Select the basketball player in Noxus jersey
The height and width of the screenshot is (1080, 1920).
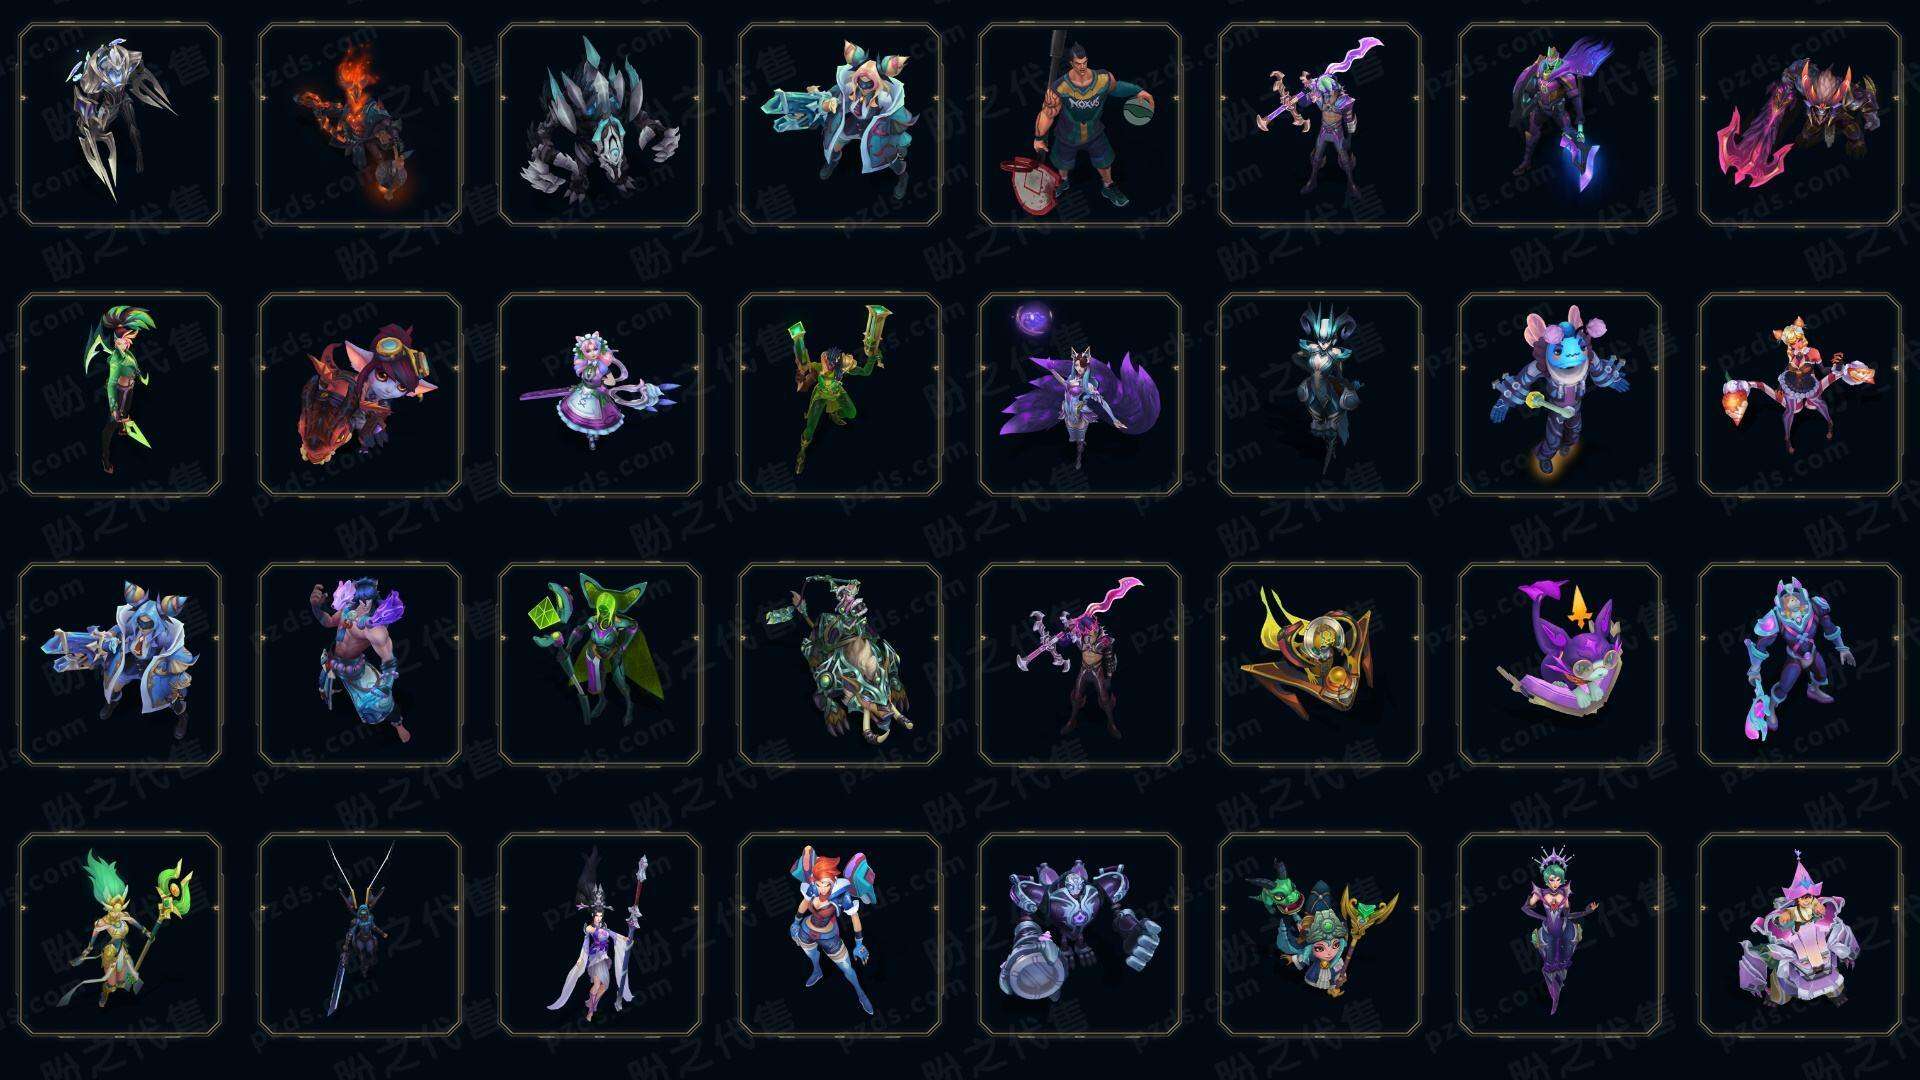pyautogui.click(x=1080, y=124)
